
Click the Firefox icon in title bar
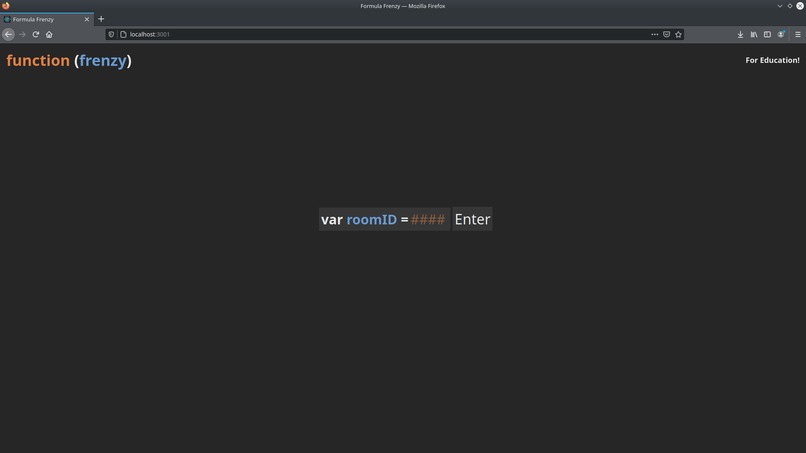(6, 6)
